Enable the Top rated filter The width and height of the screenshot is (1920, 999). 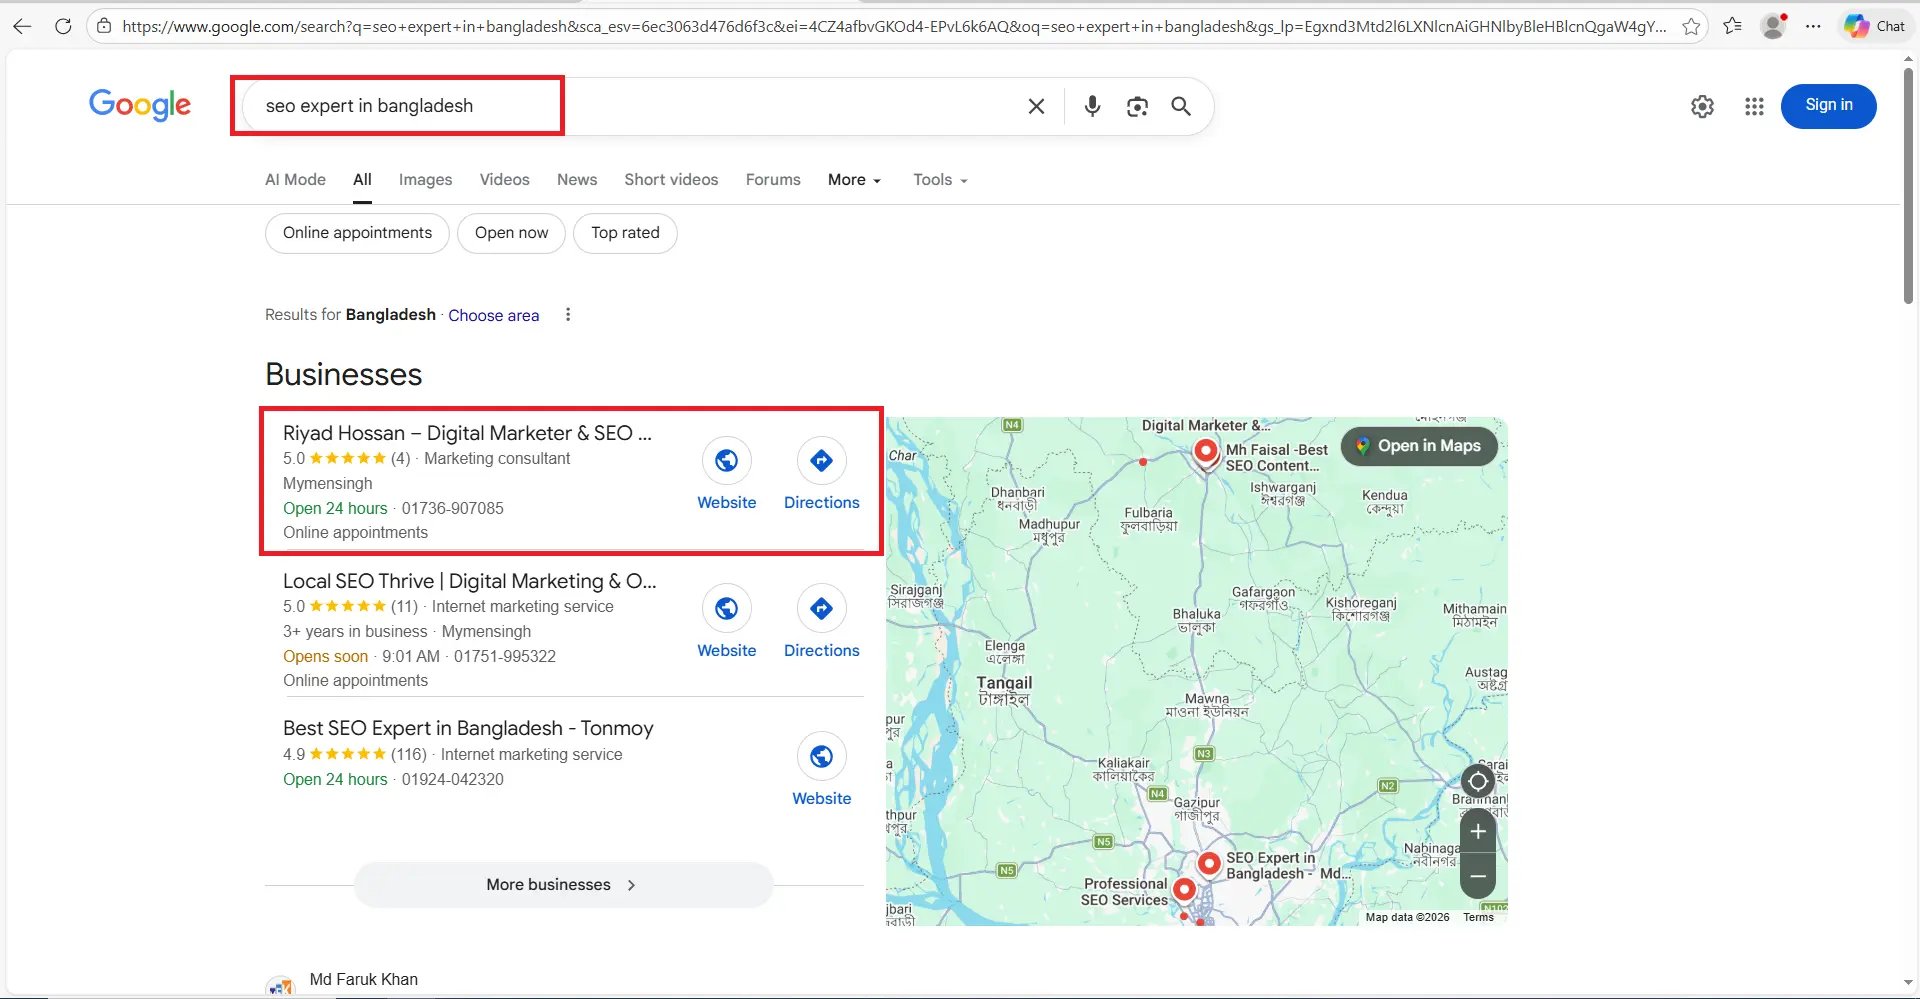click(x=624, y=232)
